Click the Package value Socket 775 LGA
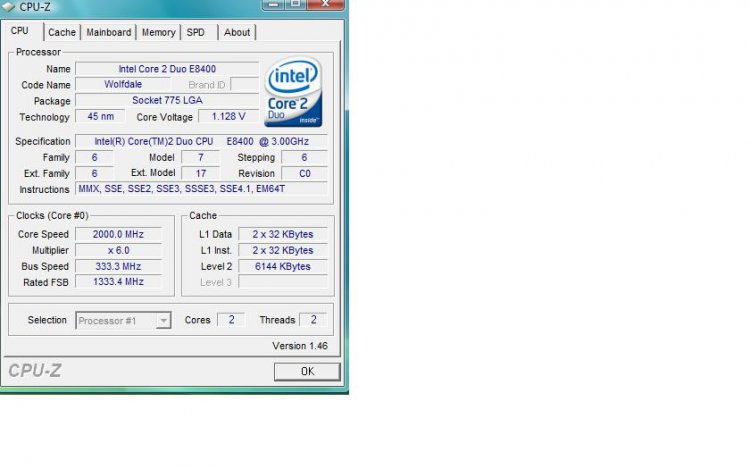This screenshot has height=469, width=750. [167, 100]
